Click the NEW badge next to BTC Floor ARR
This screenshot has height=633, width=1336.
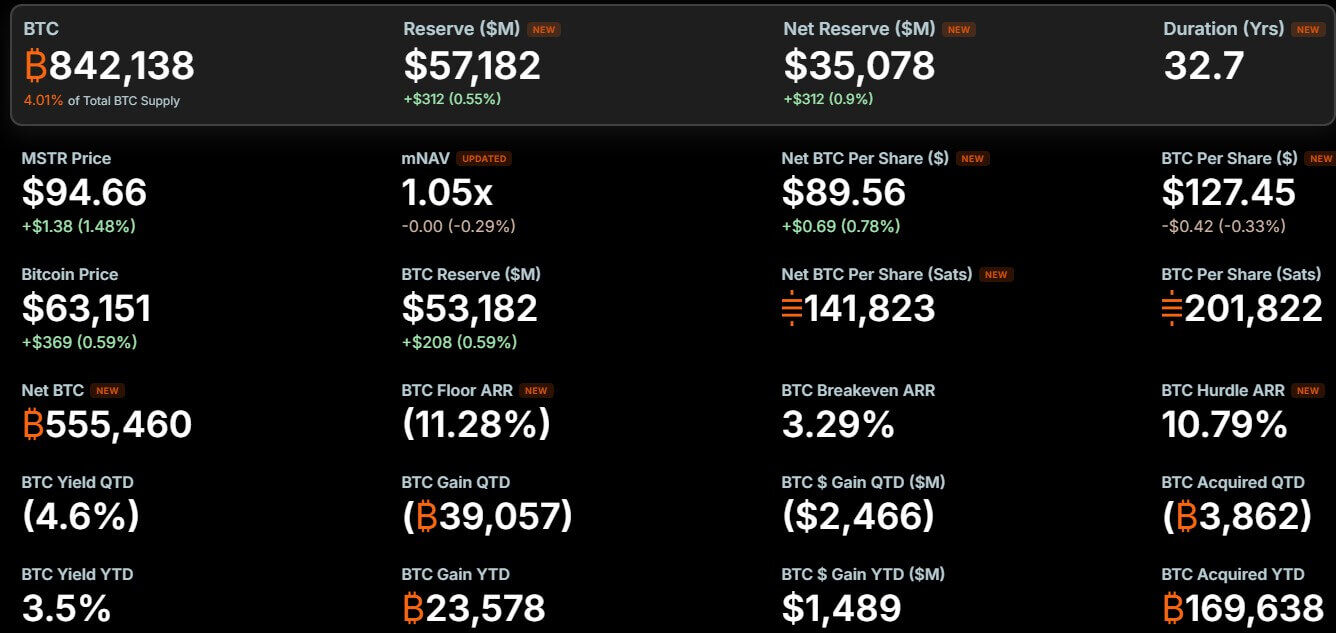(536, 390)
